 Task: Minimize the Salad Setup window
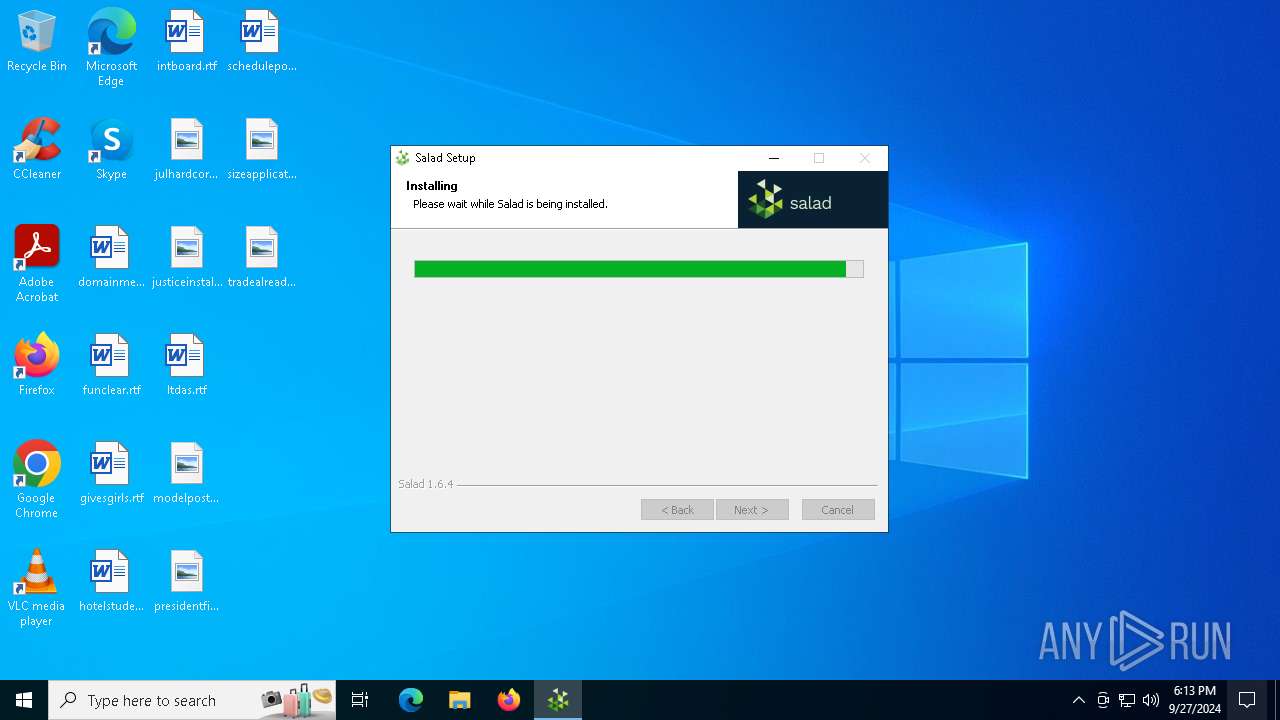(774, 158)
